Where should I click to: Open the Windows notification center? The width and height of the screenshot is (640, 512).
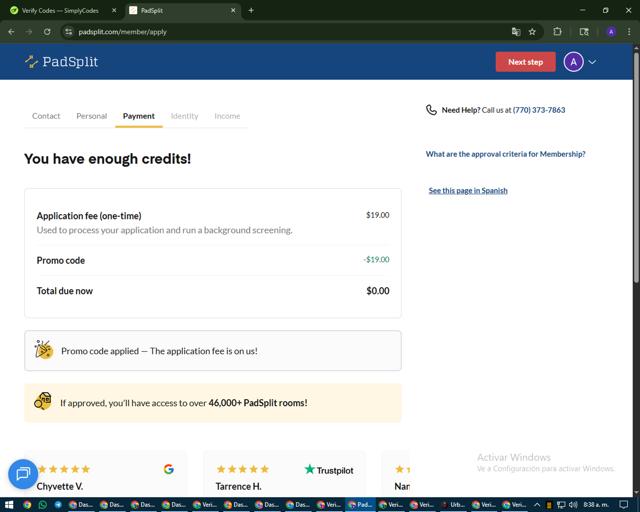[x=623, y=505]
